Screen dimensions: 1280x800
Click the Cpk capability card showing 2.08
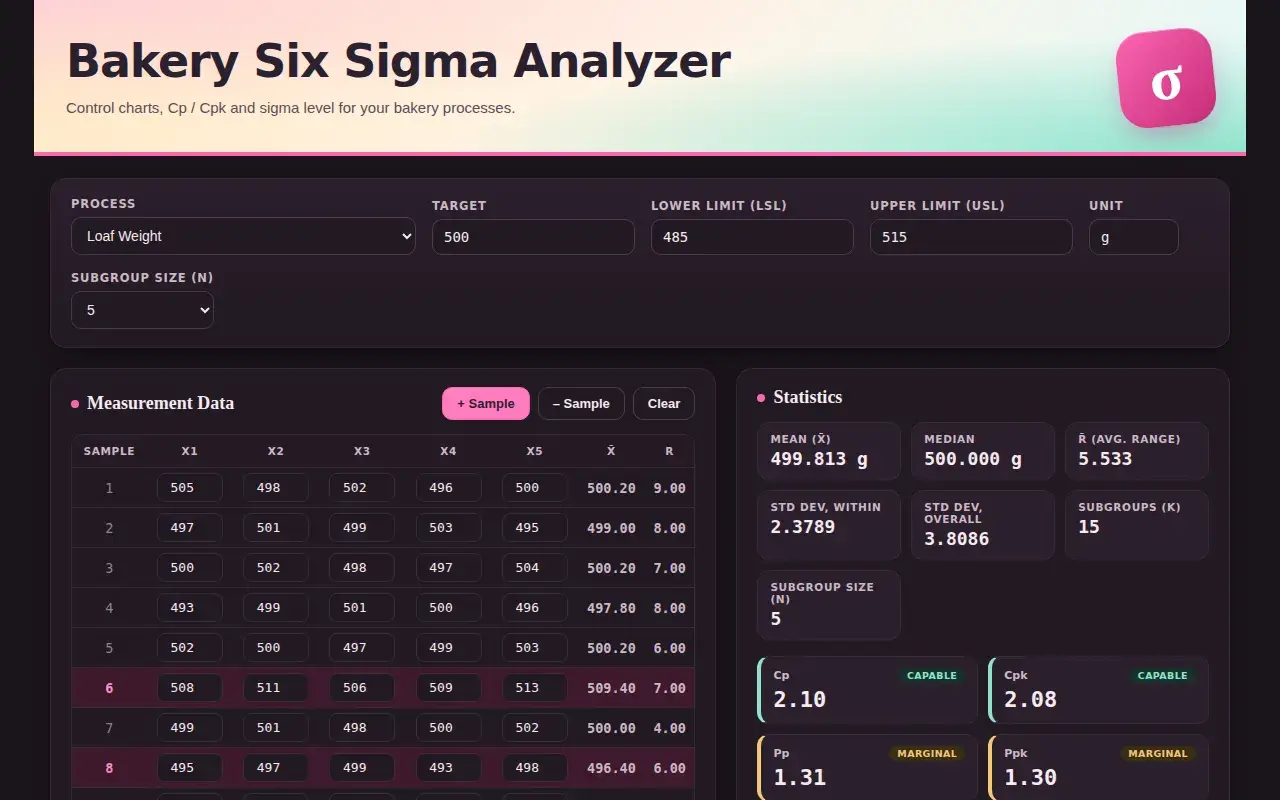point(1098,690)
